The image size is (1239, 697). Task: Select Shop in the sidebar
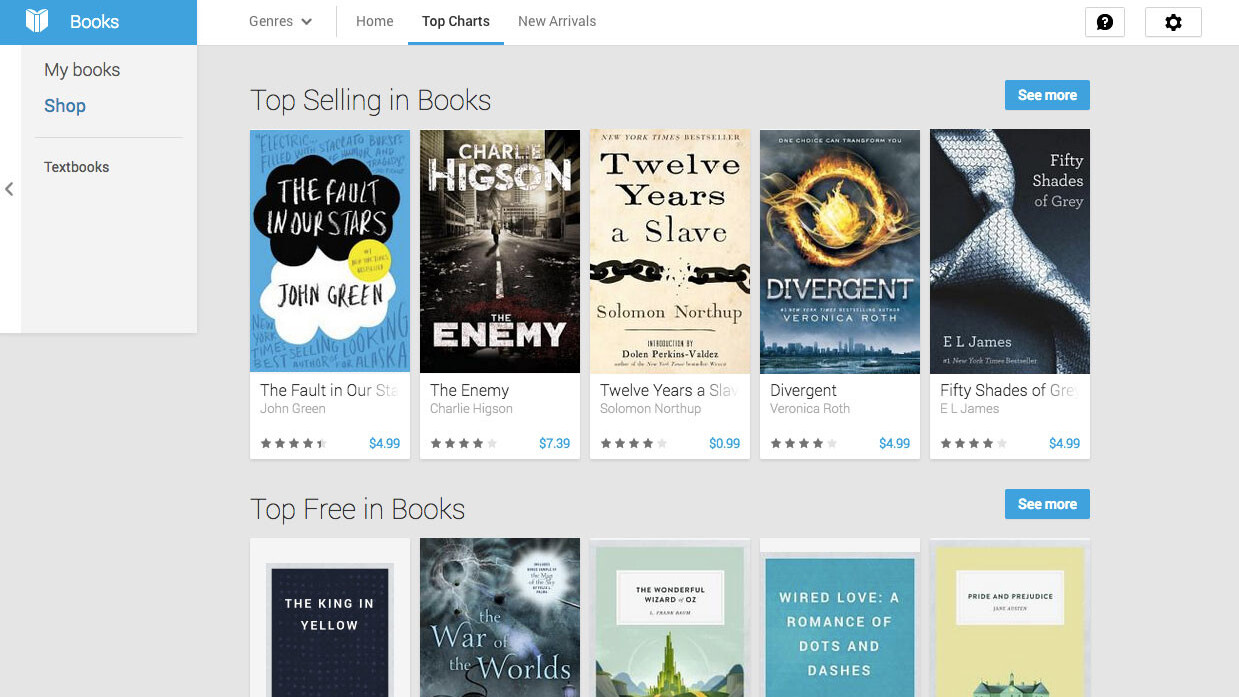(x=65, y=106)
